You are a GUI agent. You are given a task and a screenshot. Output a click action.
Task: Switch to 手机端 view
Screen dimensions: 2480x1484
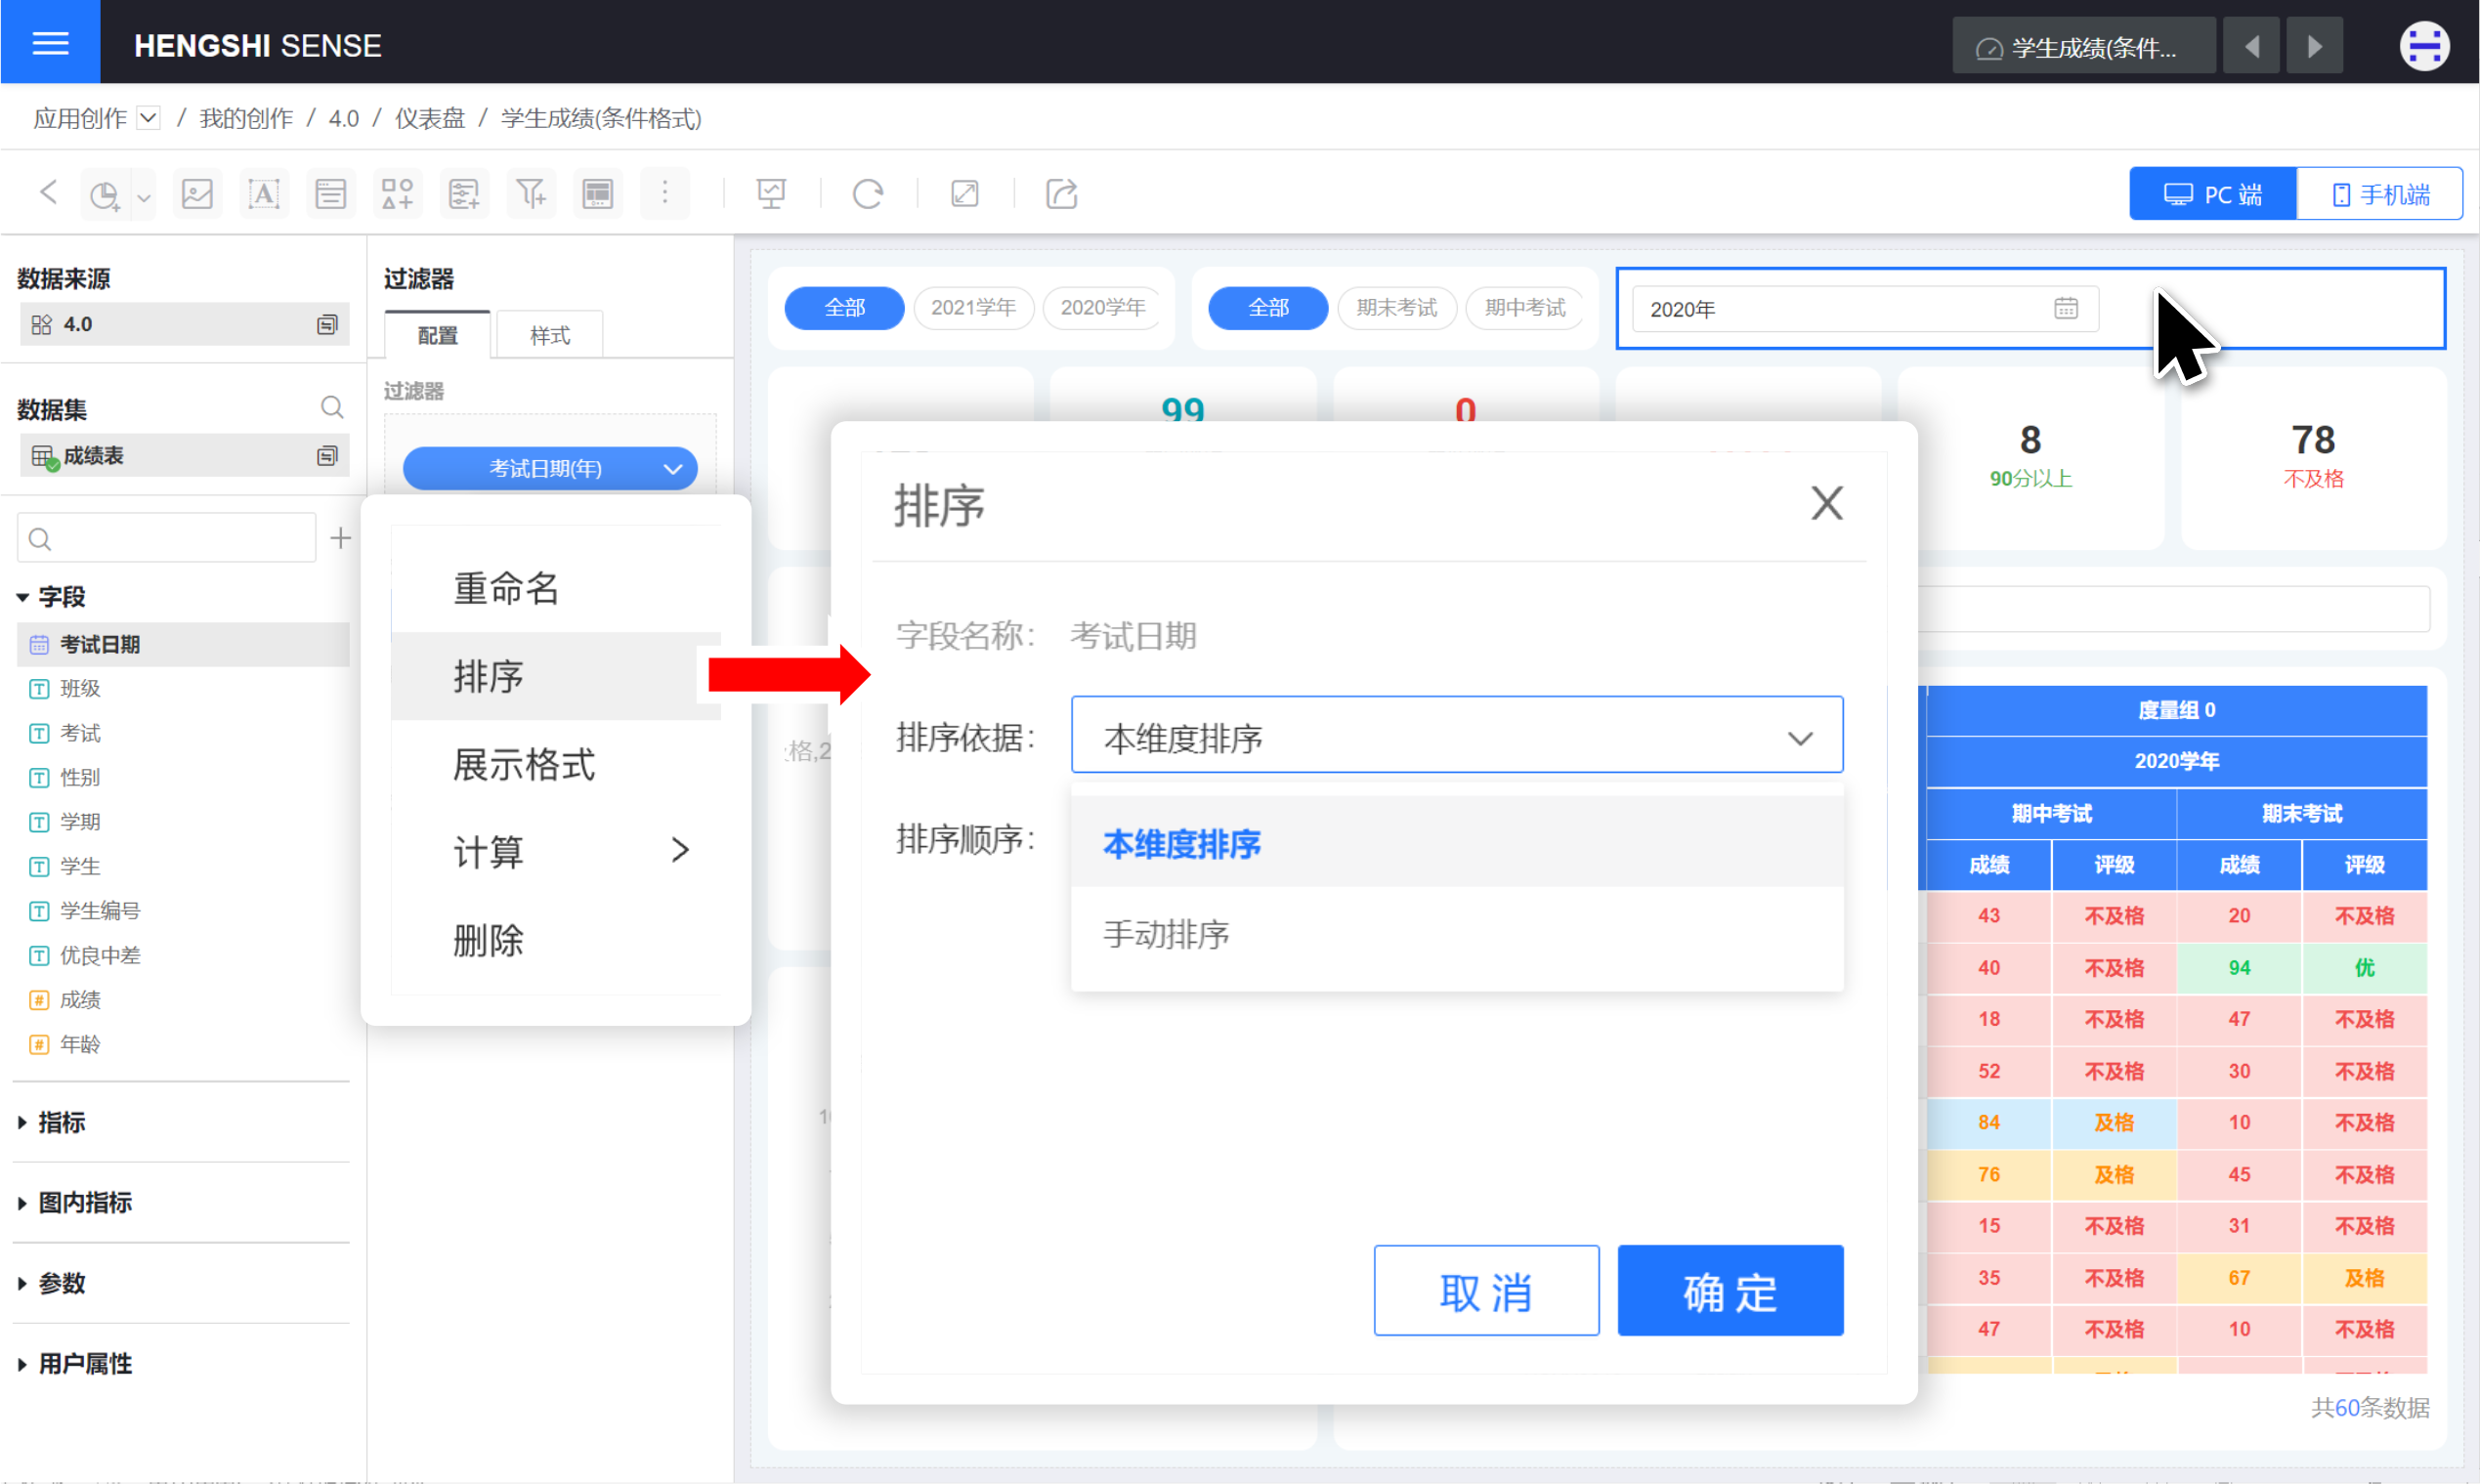2379,194
